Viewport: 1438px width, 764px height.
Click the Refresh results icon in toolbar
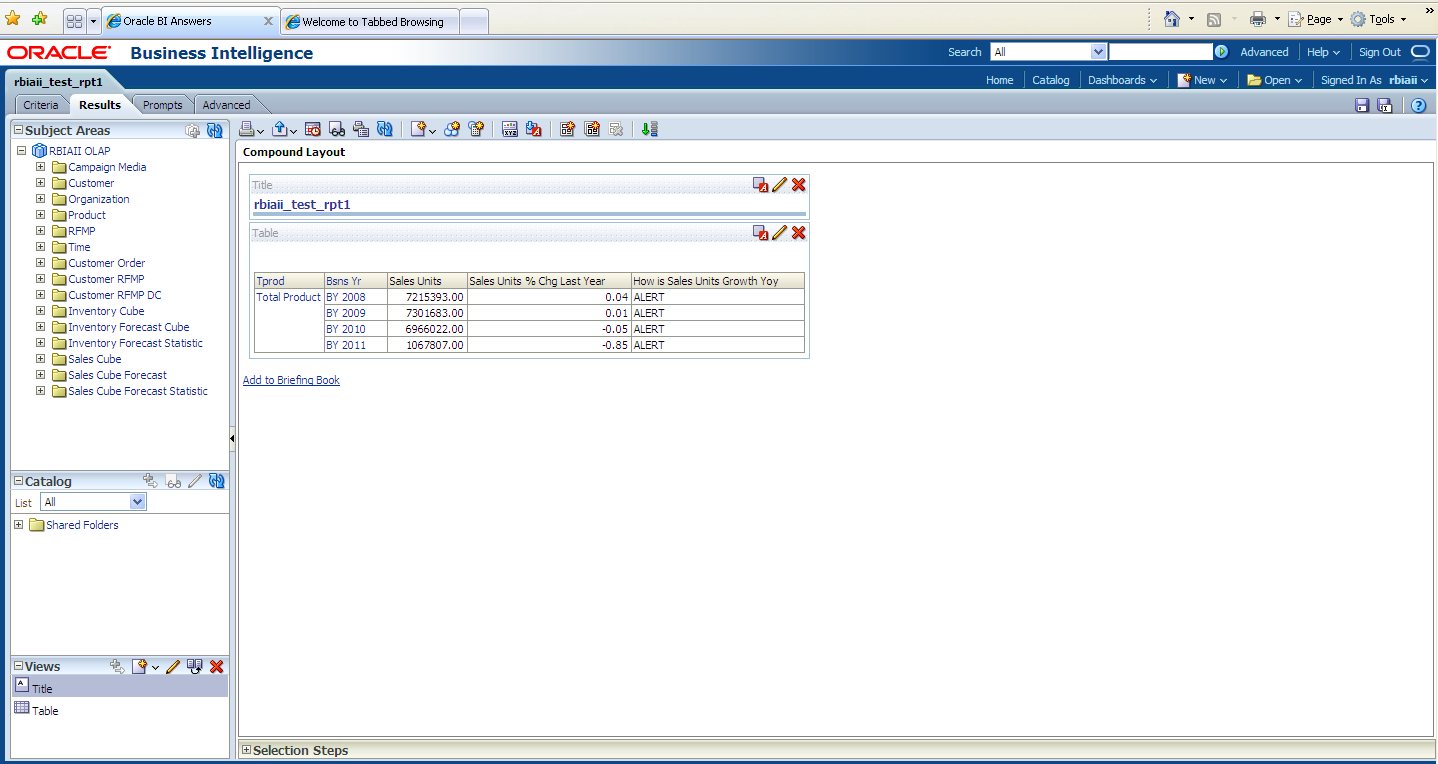[385, 129]
